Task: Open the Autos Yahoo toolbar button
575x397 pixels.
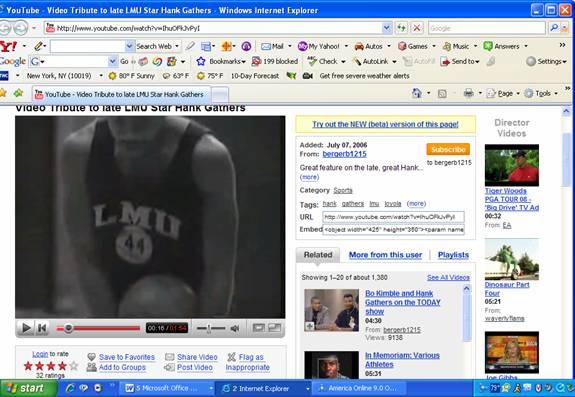Action: [369, 47]
